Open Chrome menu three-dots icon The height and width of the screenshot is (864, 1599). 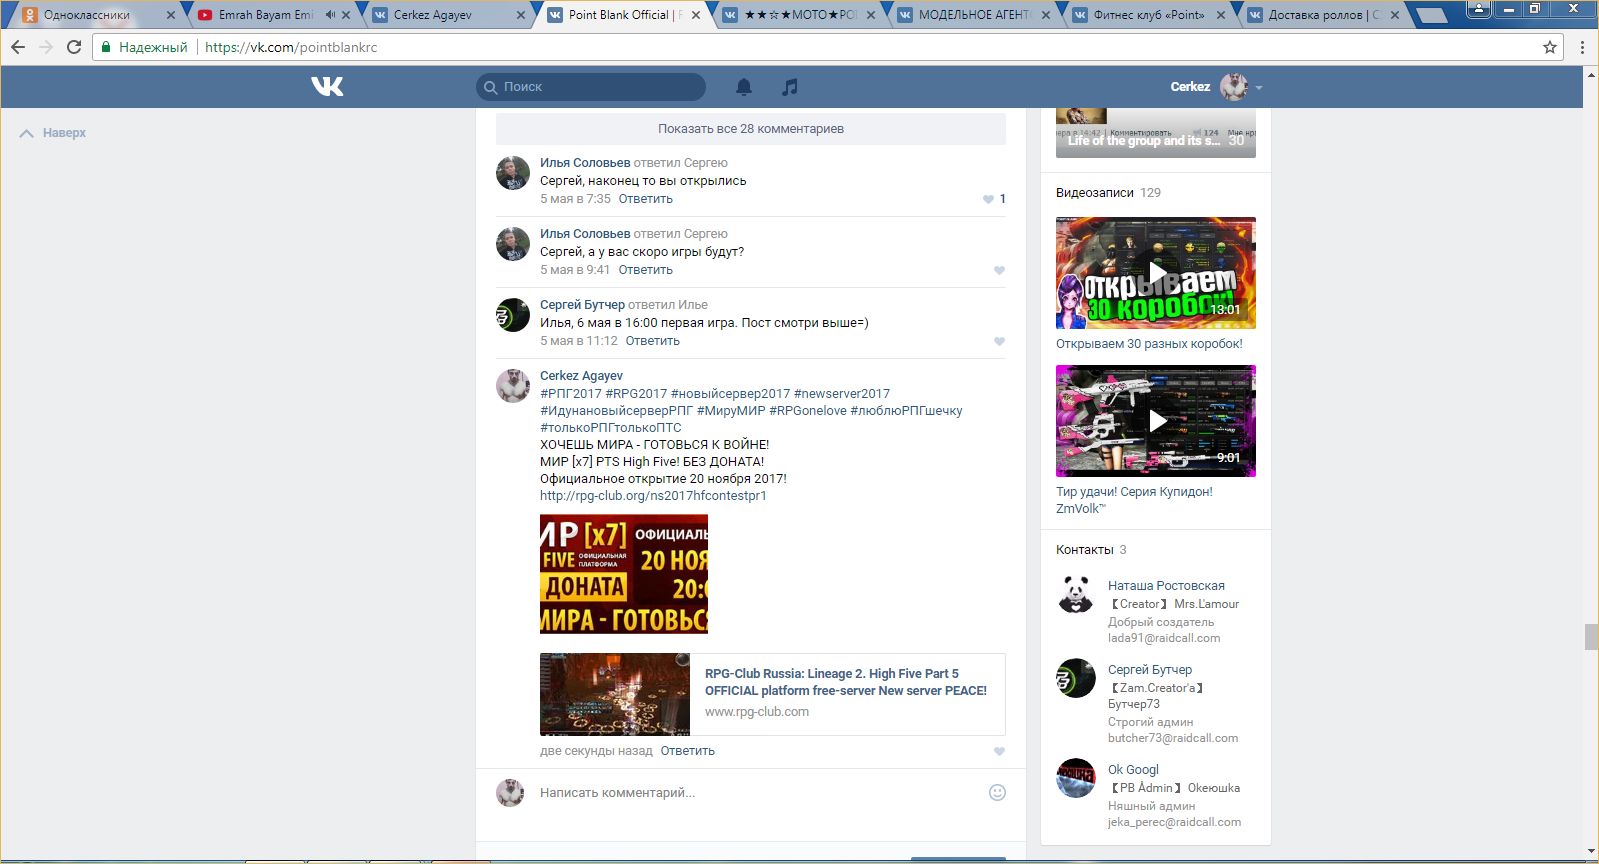[1582, 47]
